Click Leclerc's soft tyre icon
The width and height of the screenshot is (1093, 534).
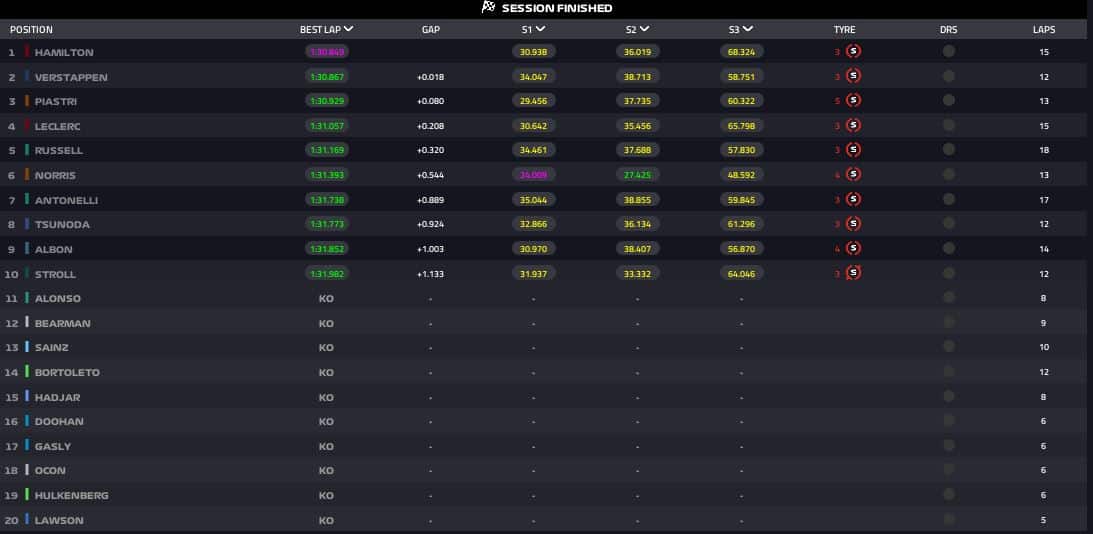pos(853,125)
